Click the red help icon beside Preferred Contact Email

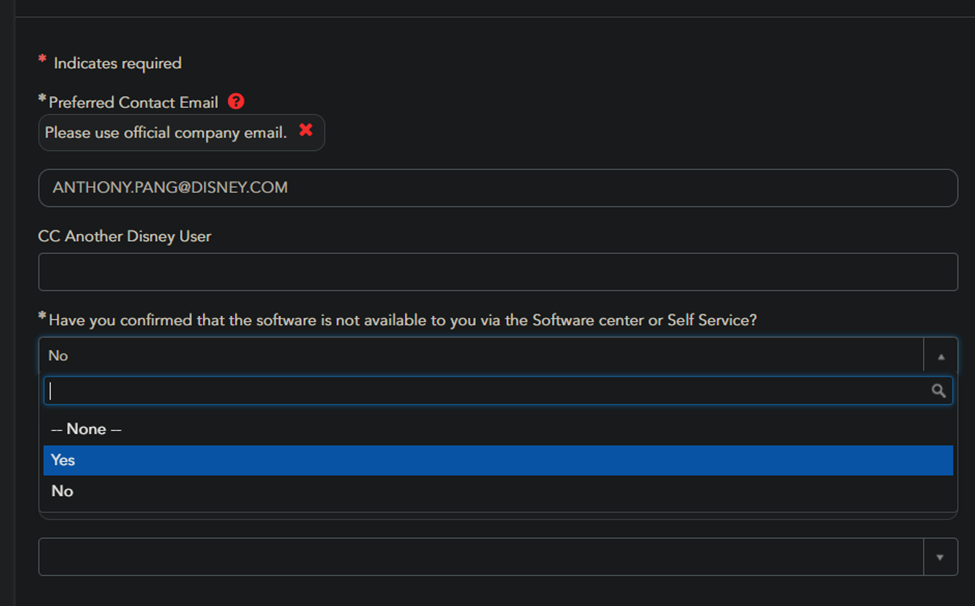coord(236,101)
